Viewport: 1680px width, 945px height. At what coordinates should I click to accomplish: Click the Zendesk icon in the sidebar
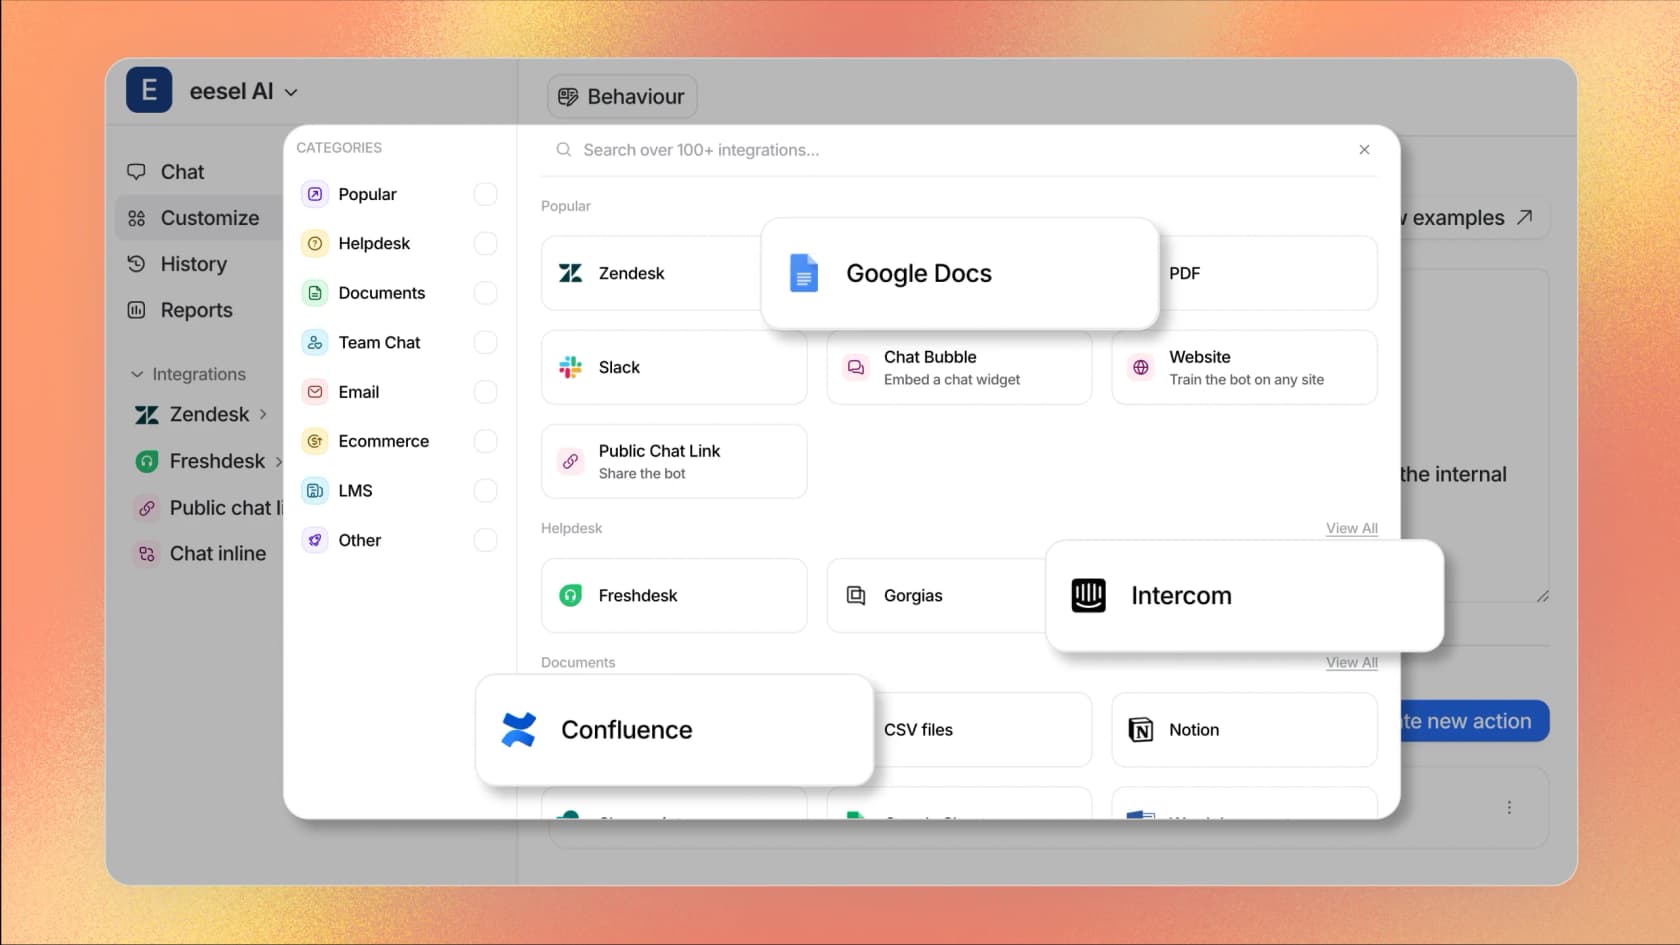[x=147, y=414]
